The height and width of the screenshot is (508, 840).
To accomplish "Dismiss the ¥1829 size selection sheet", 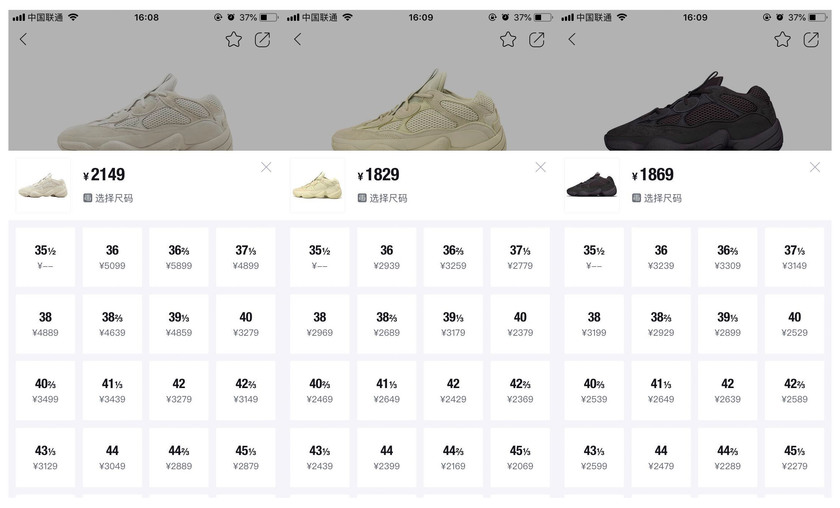I will click(x=541, y=167).
